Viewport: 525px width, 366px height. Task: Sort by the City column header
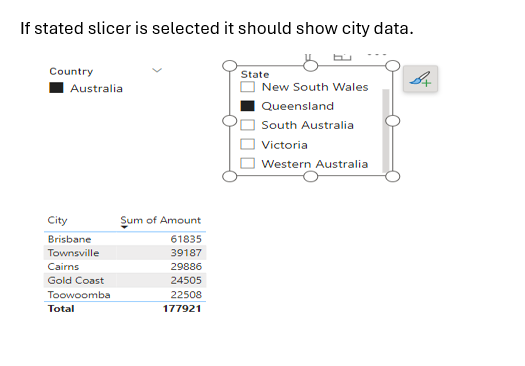coord(57,220)
